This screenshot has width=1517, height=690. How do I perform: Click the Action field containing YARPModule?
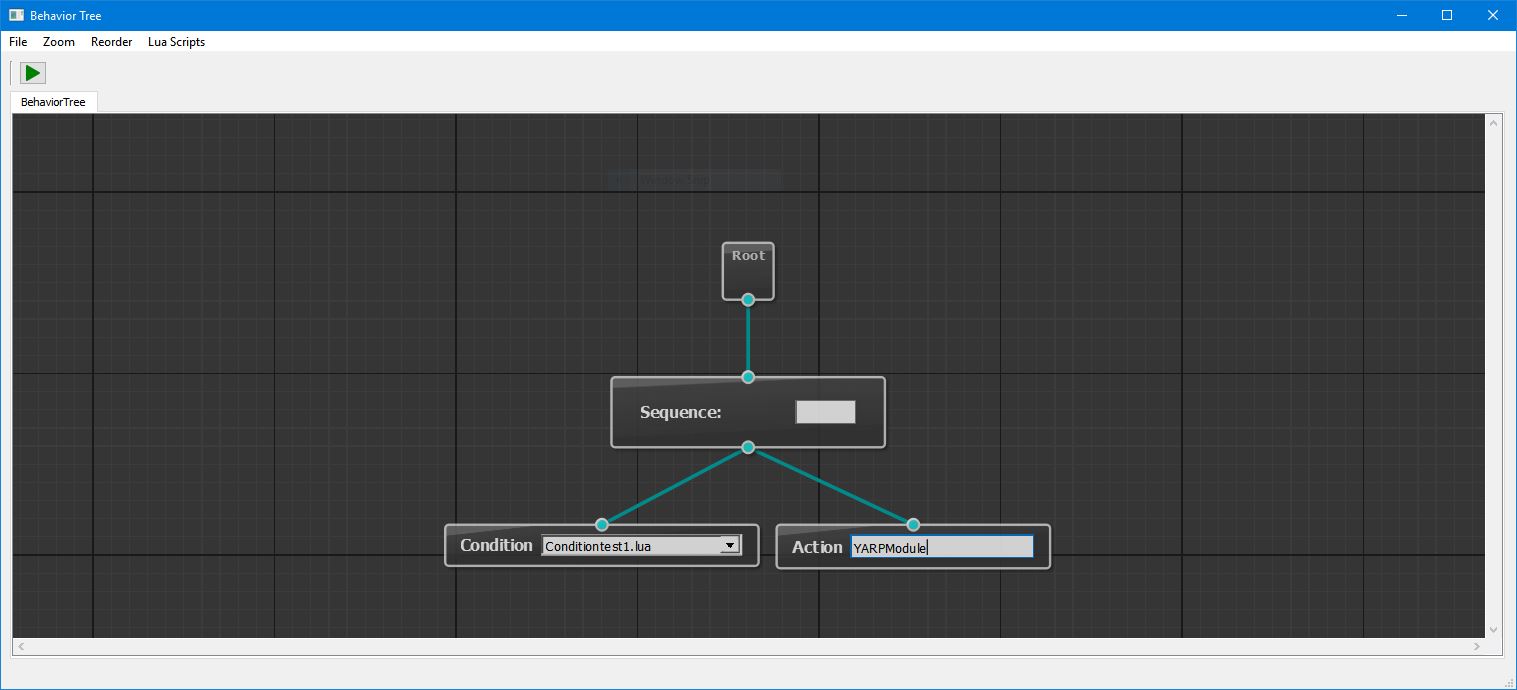pyautogui.click(x=941, y=547)
